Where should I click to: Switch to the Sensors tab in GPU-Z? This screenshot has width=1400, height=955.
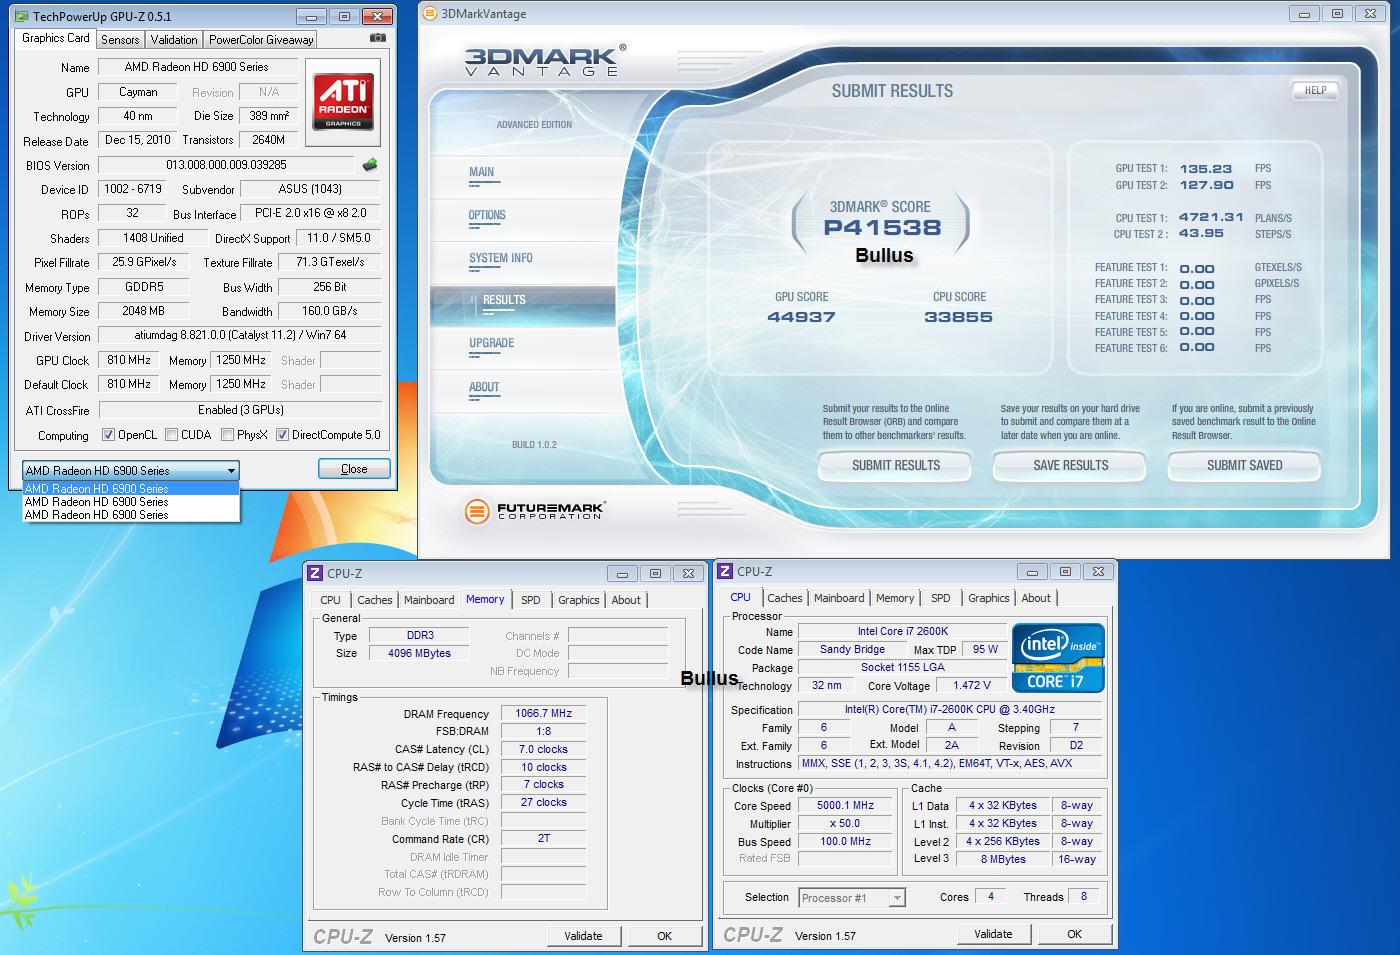tap(120, 40)
